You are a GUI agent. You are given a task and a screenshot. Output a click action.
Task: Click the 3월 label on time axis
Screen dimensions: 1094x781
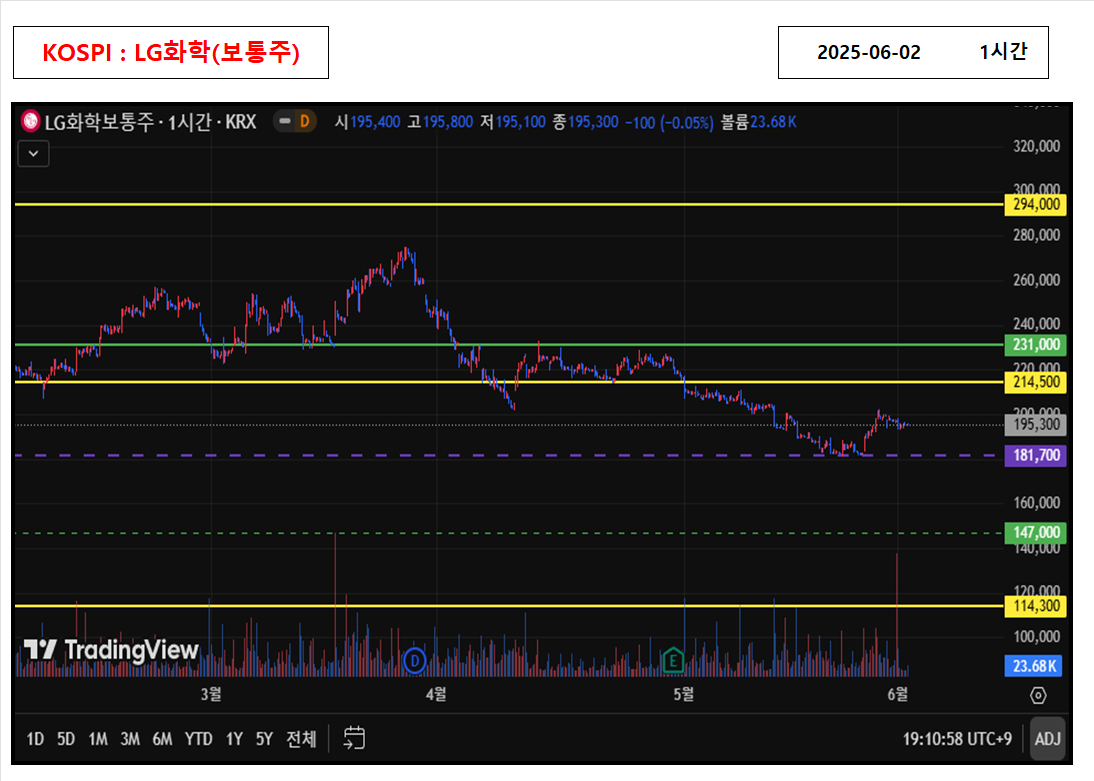(211, 694)
